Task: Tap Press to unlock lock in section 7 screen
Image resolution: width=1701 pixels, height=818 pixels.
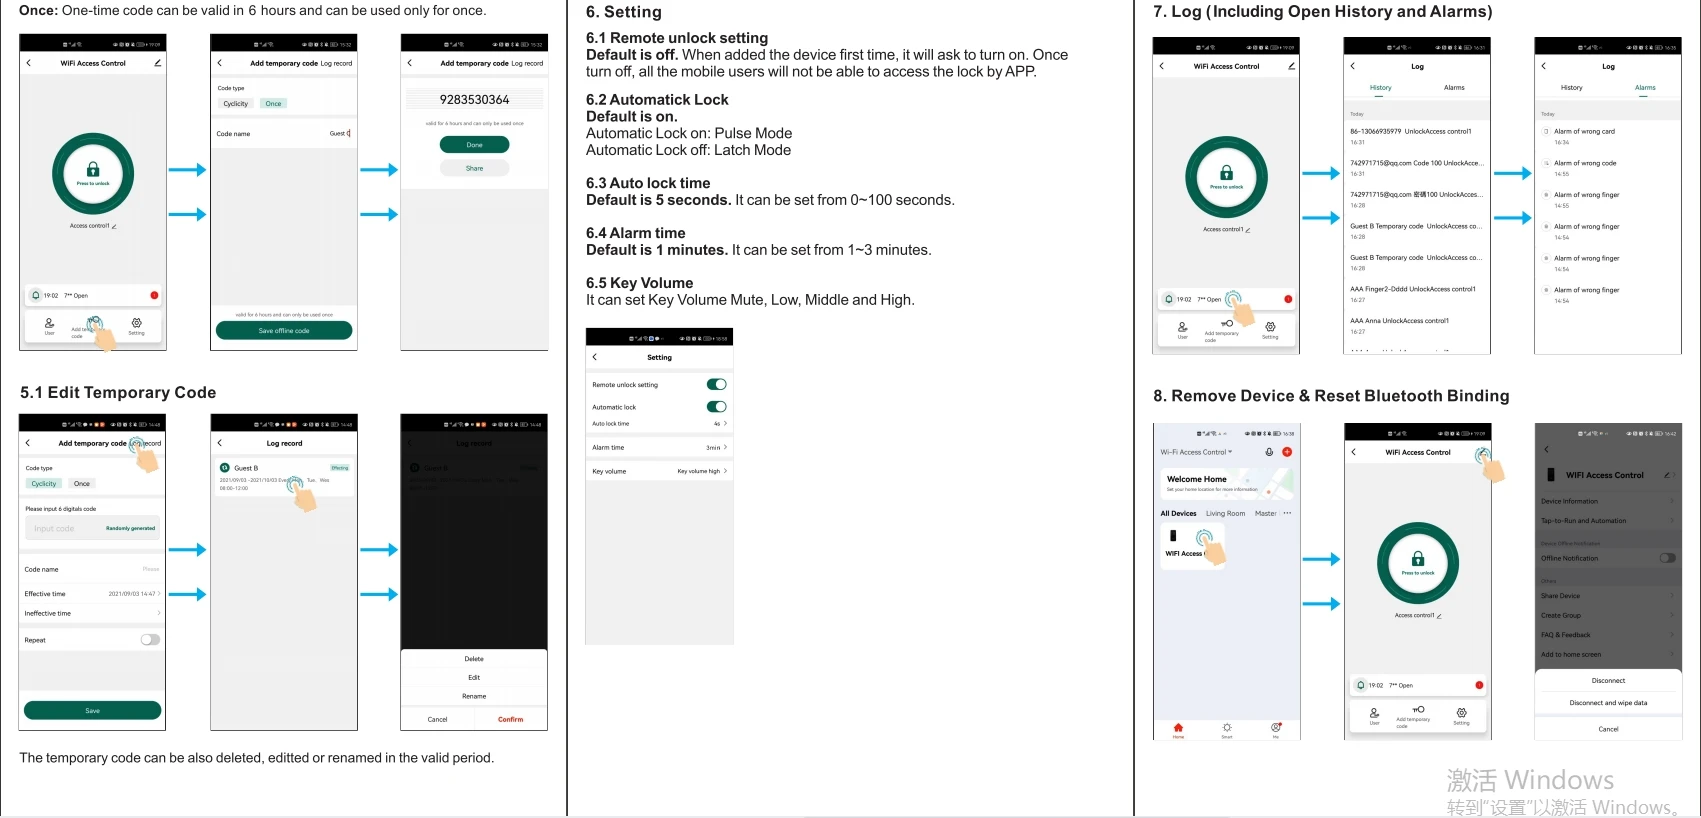Action: [1227, 177]
